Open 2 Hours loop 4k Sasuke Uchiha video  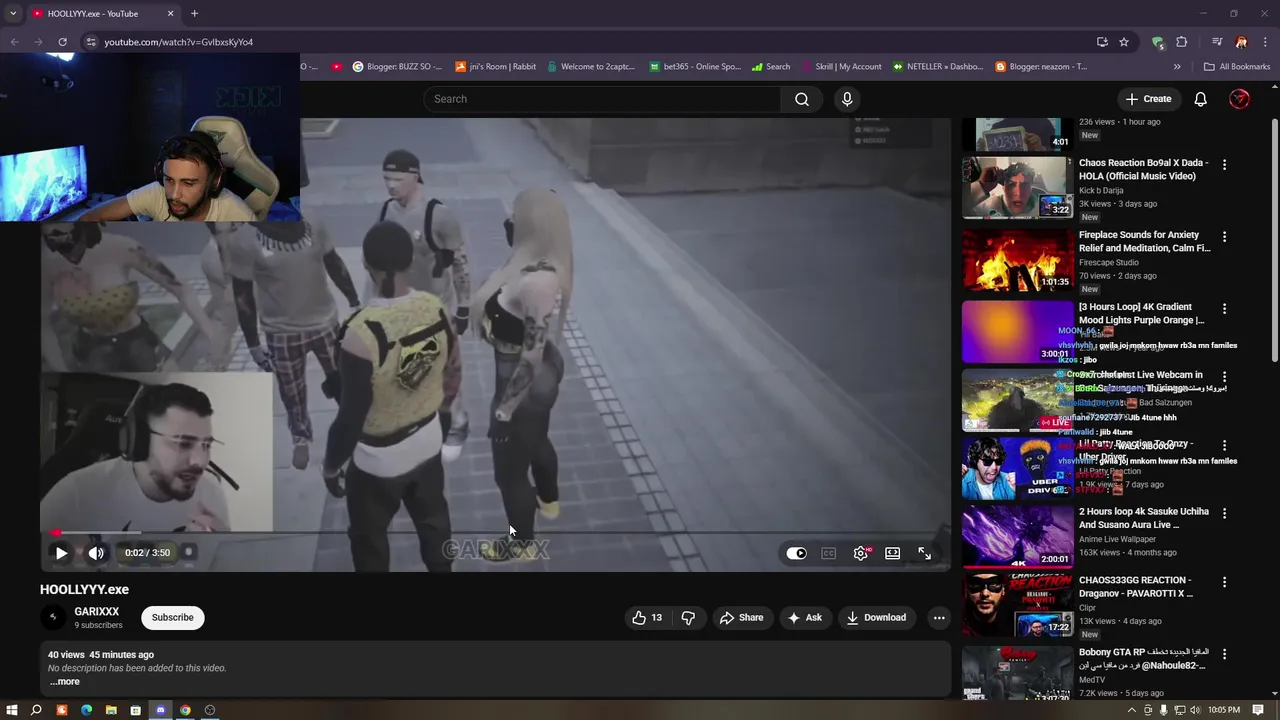coord(1144,518)
